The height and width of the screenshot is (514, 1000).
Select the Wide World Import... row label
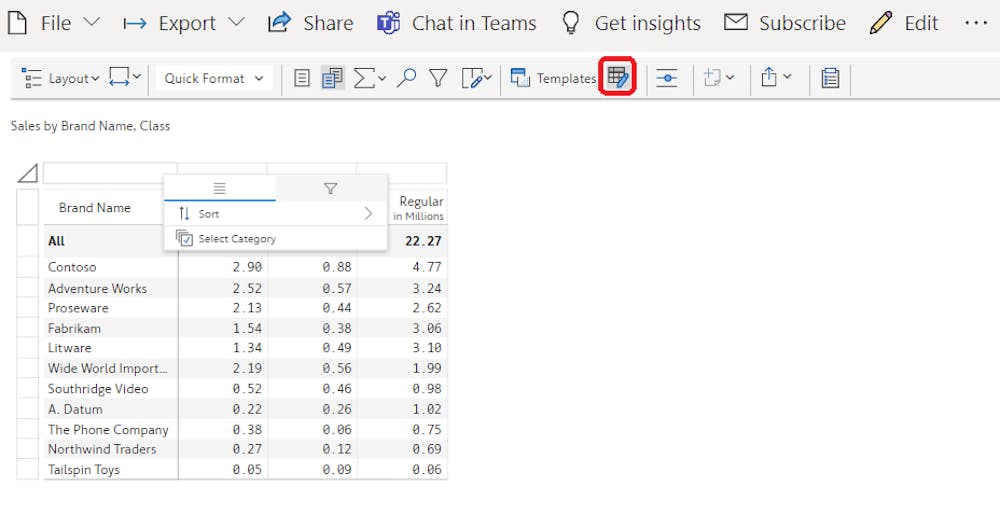point(108,369)
